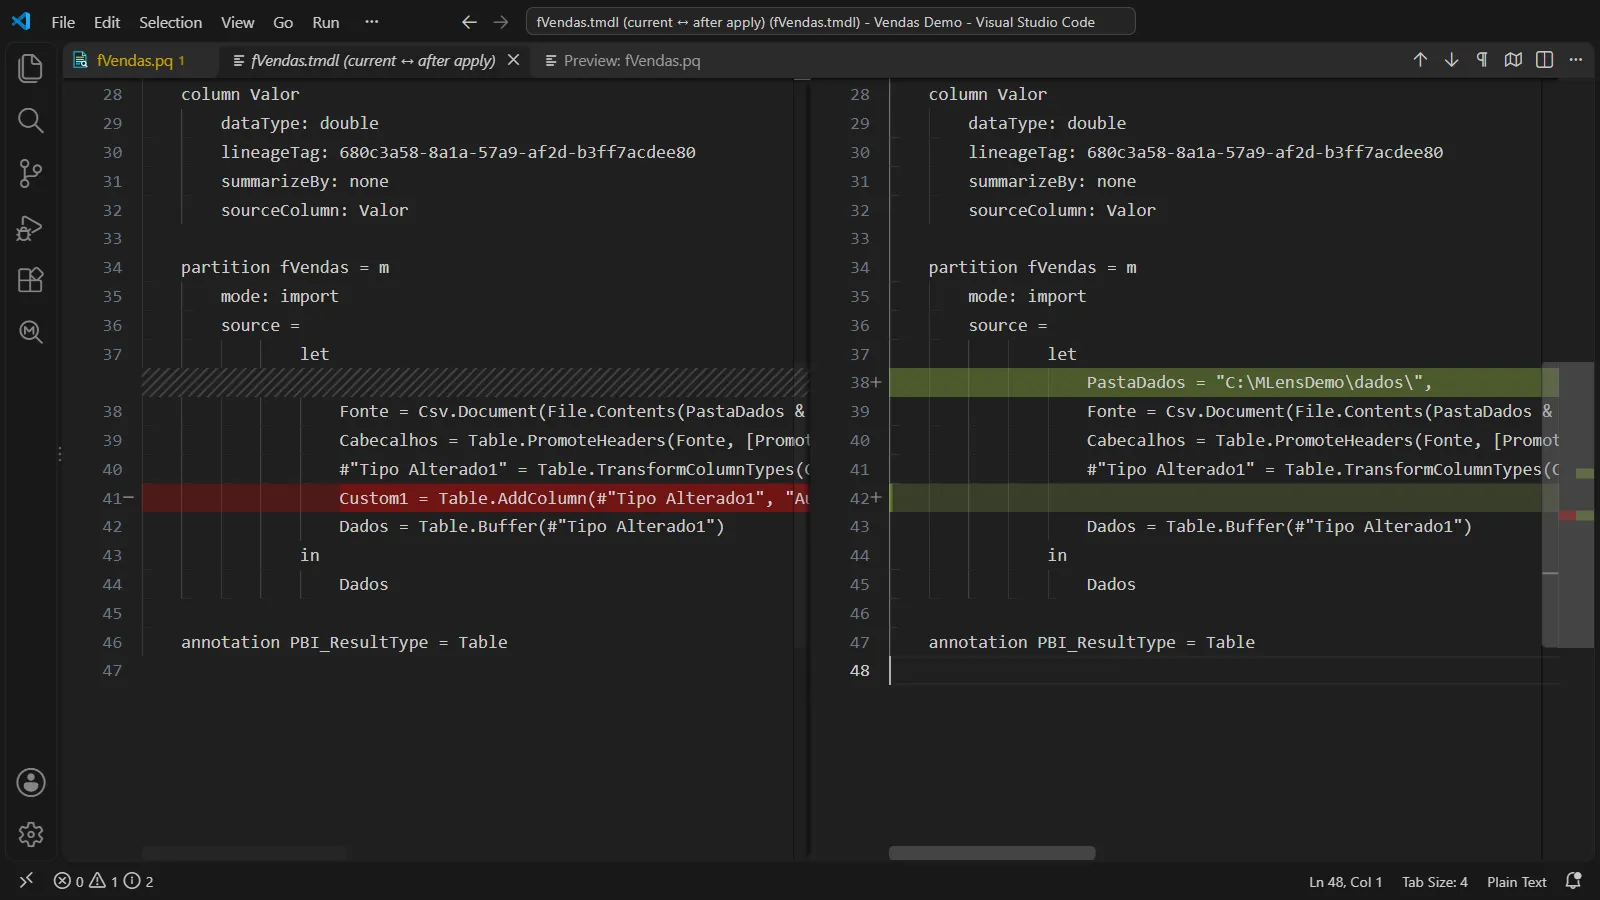Open the Run menu
This screenshot has height=900, width=1600.
pos(326,22)
